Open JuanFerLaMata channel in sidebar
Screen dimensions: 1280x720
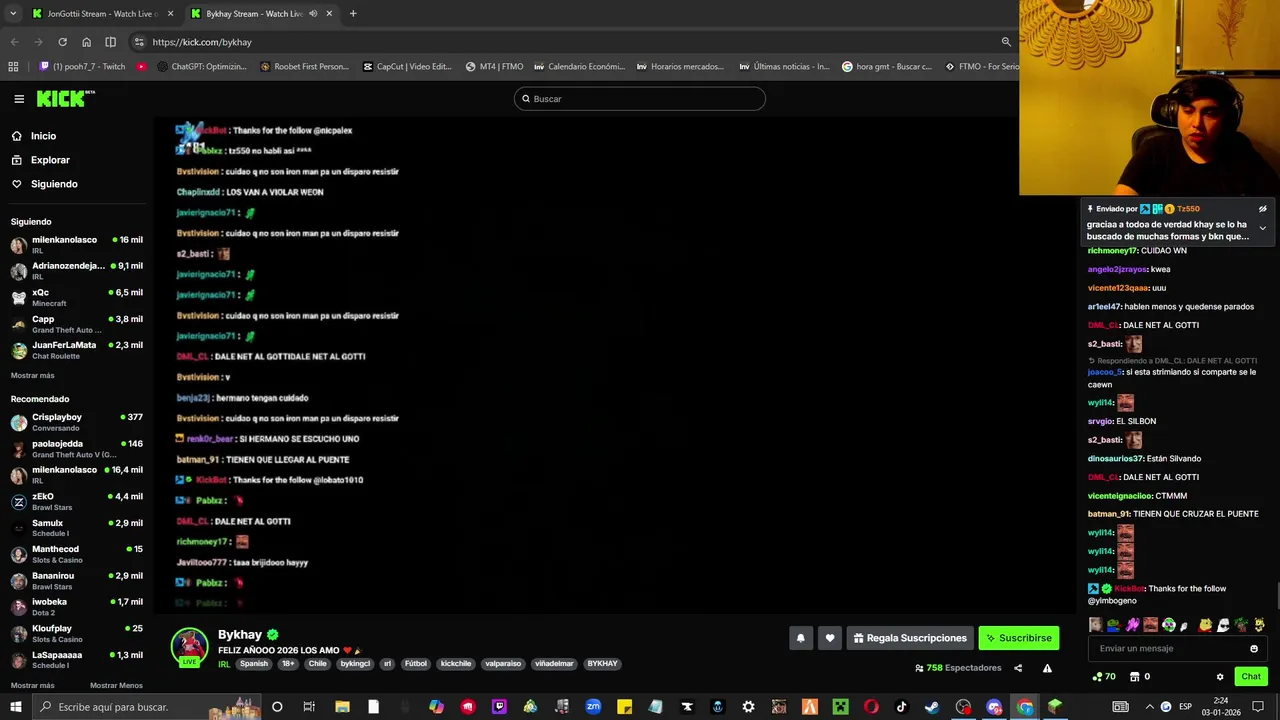pyautogui.click(x=76, y=350)
